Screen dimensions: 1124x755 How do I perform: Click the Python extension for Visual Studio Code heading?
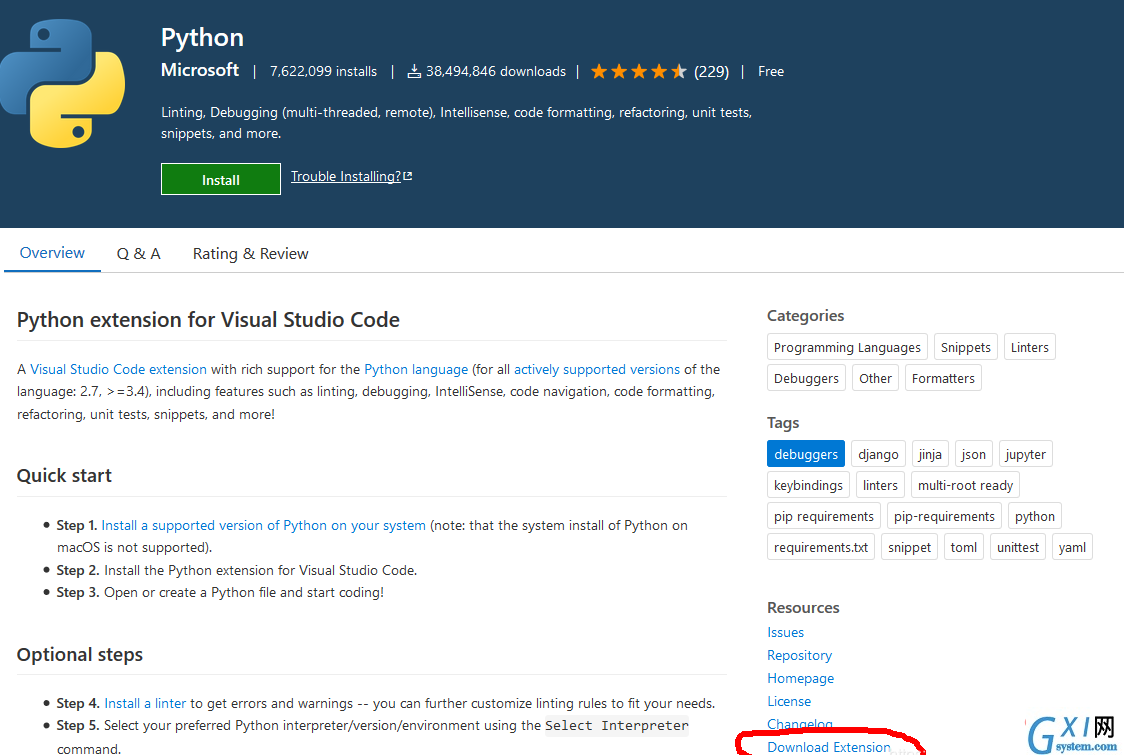208,320
